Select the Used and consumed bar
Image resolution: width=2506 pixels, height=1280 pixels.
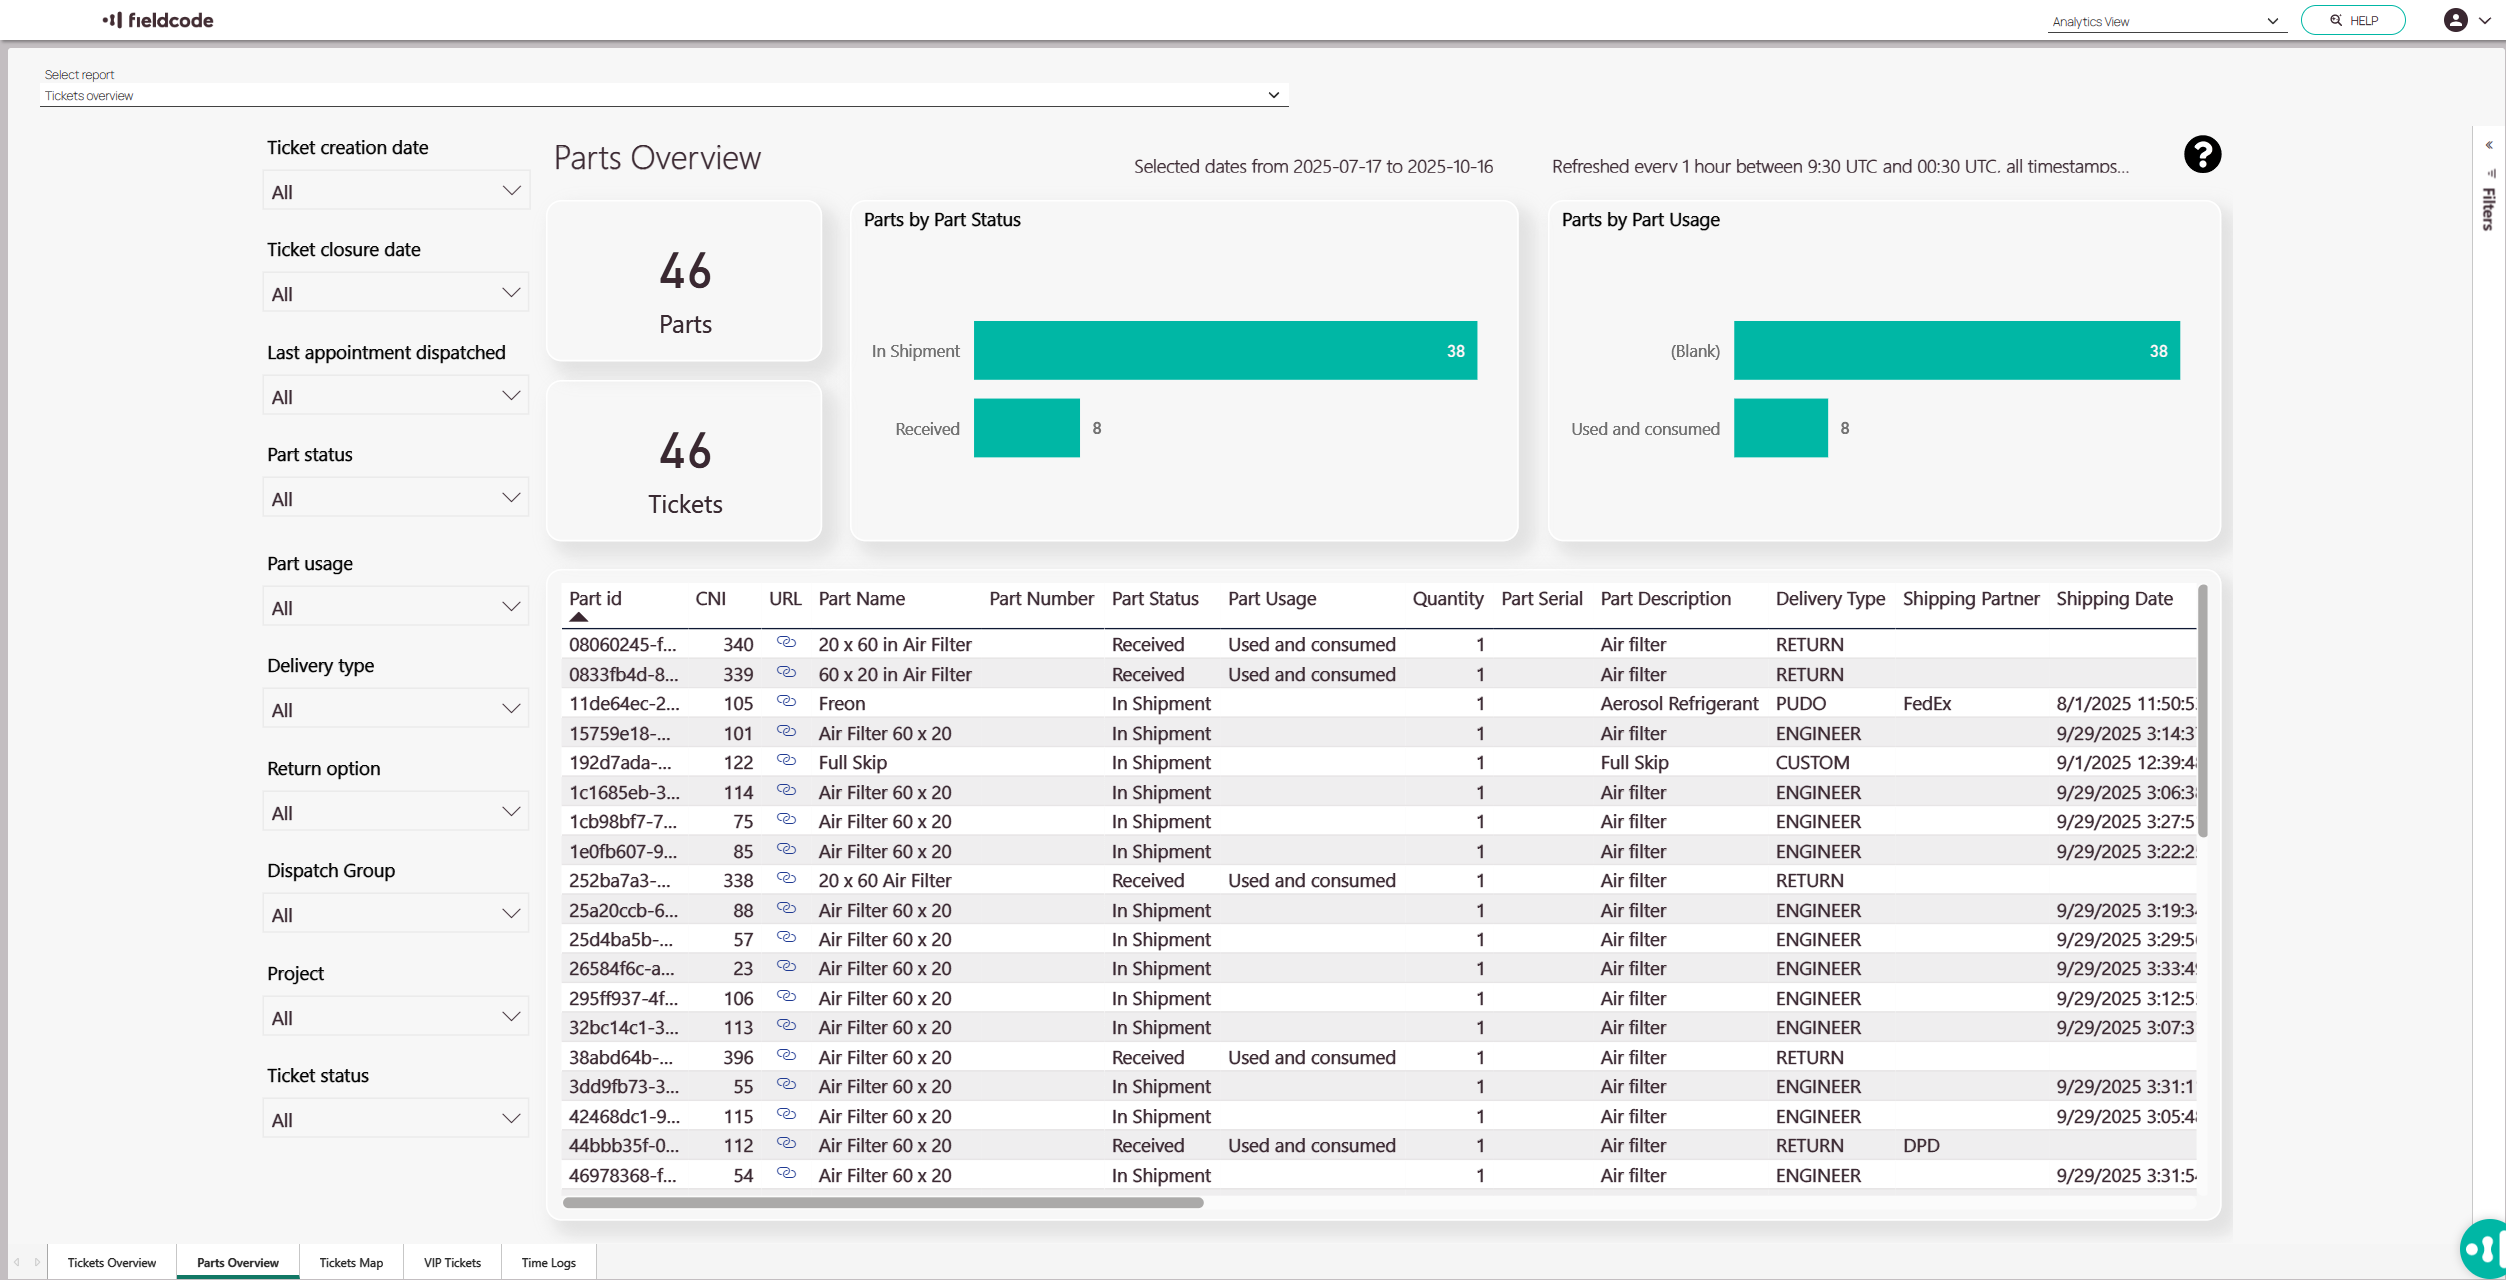1780,428
